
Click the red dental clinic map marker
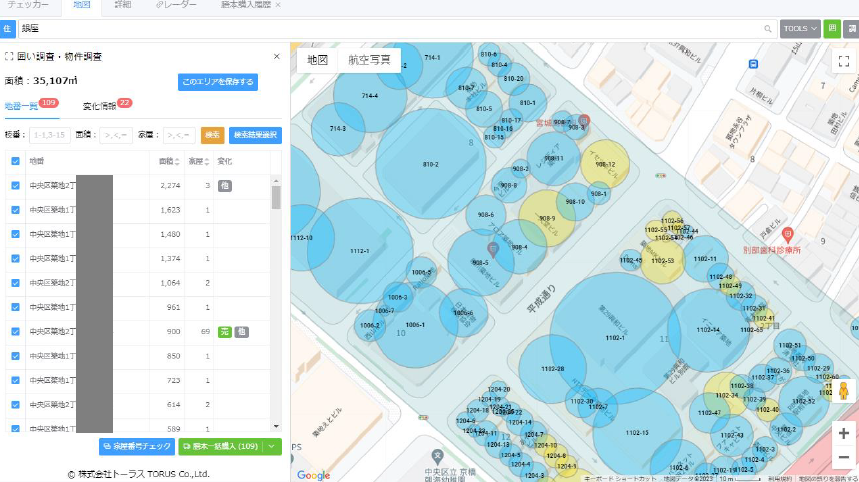(787, 234)
